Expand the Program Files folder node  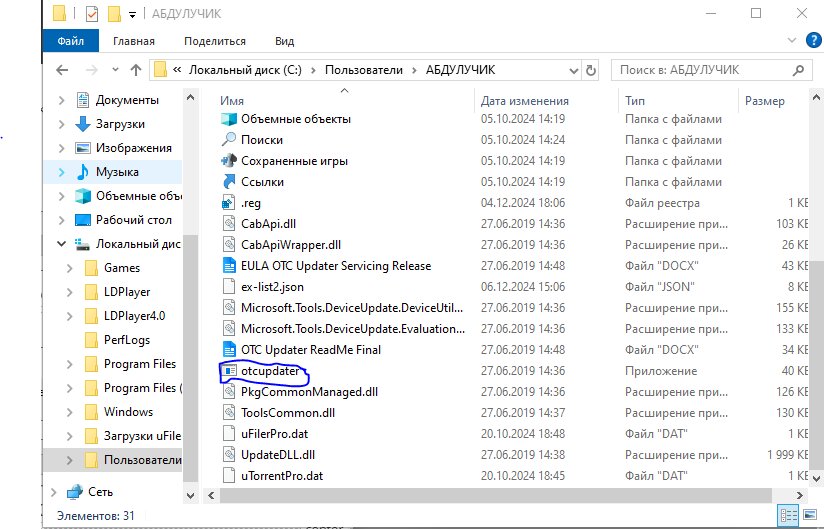[x=69, y=364]
